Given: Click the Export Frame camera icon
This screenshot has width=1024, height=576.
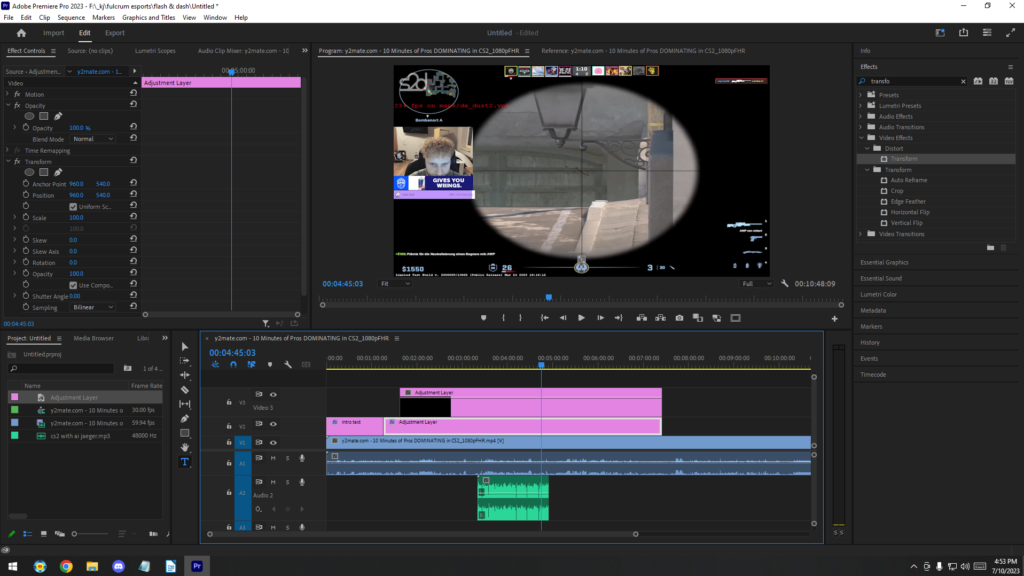Looking at the screenshot, I should [679, 318].
